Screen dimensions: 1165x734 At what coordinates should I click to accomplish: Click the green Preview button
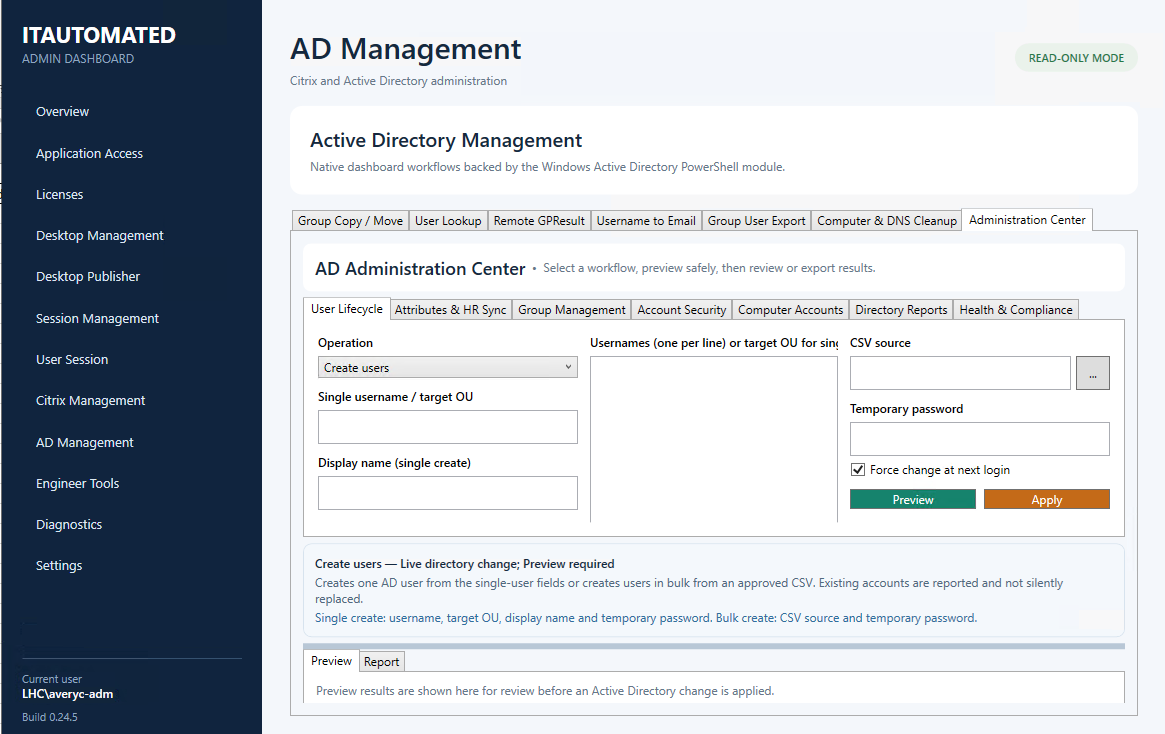912,499
